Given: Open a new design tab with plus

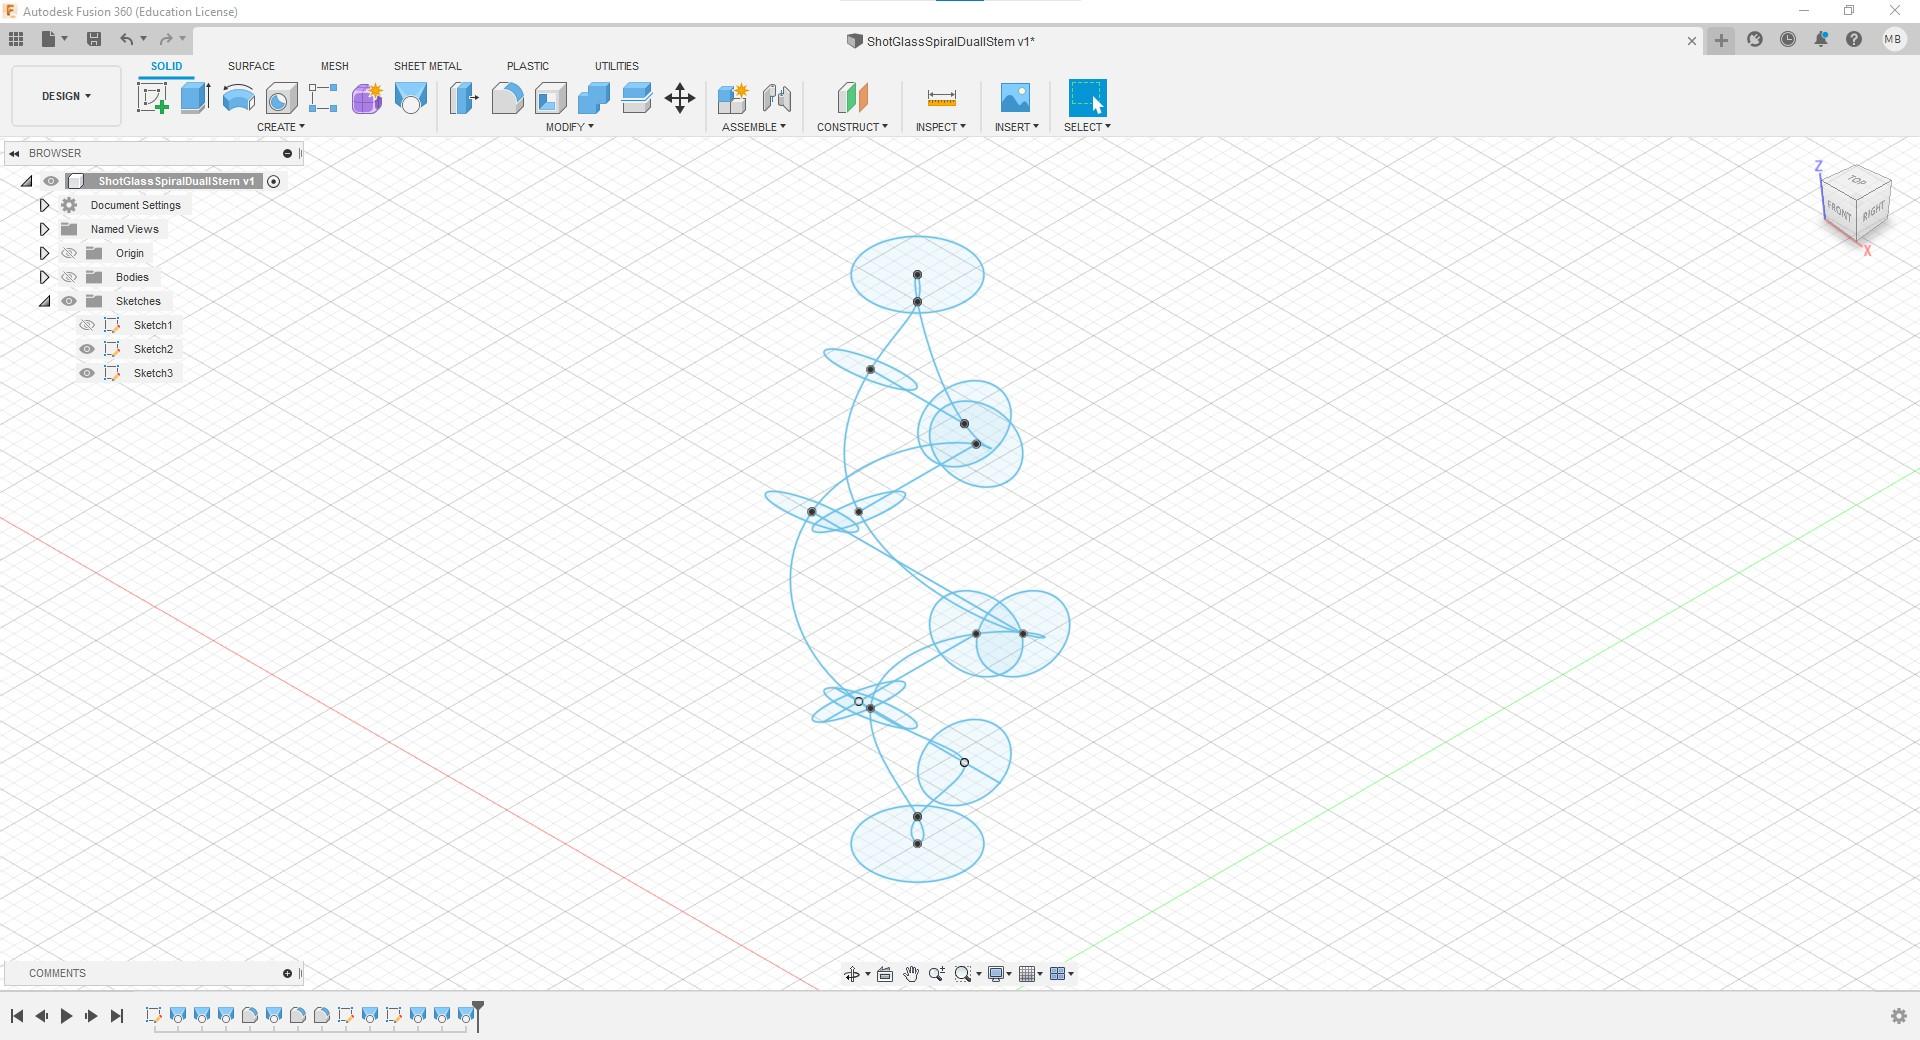Looking at the screenshot, I should [1721, 40].
